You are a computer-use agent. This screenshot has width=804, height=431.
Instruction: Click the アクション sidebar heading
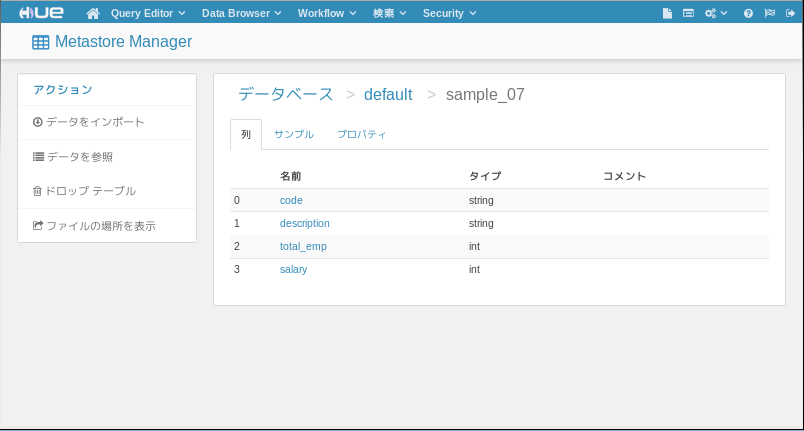pyautogui.click(x=63, y=90)
